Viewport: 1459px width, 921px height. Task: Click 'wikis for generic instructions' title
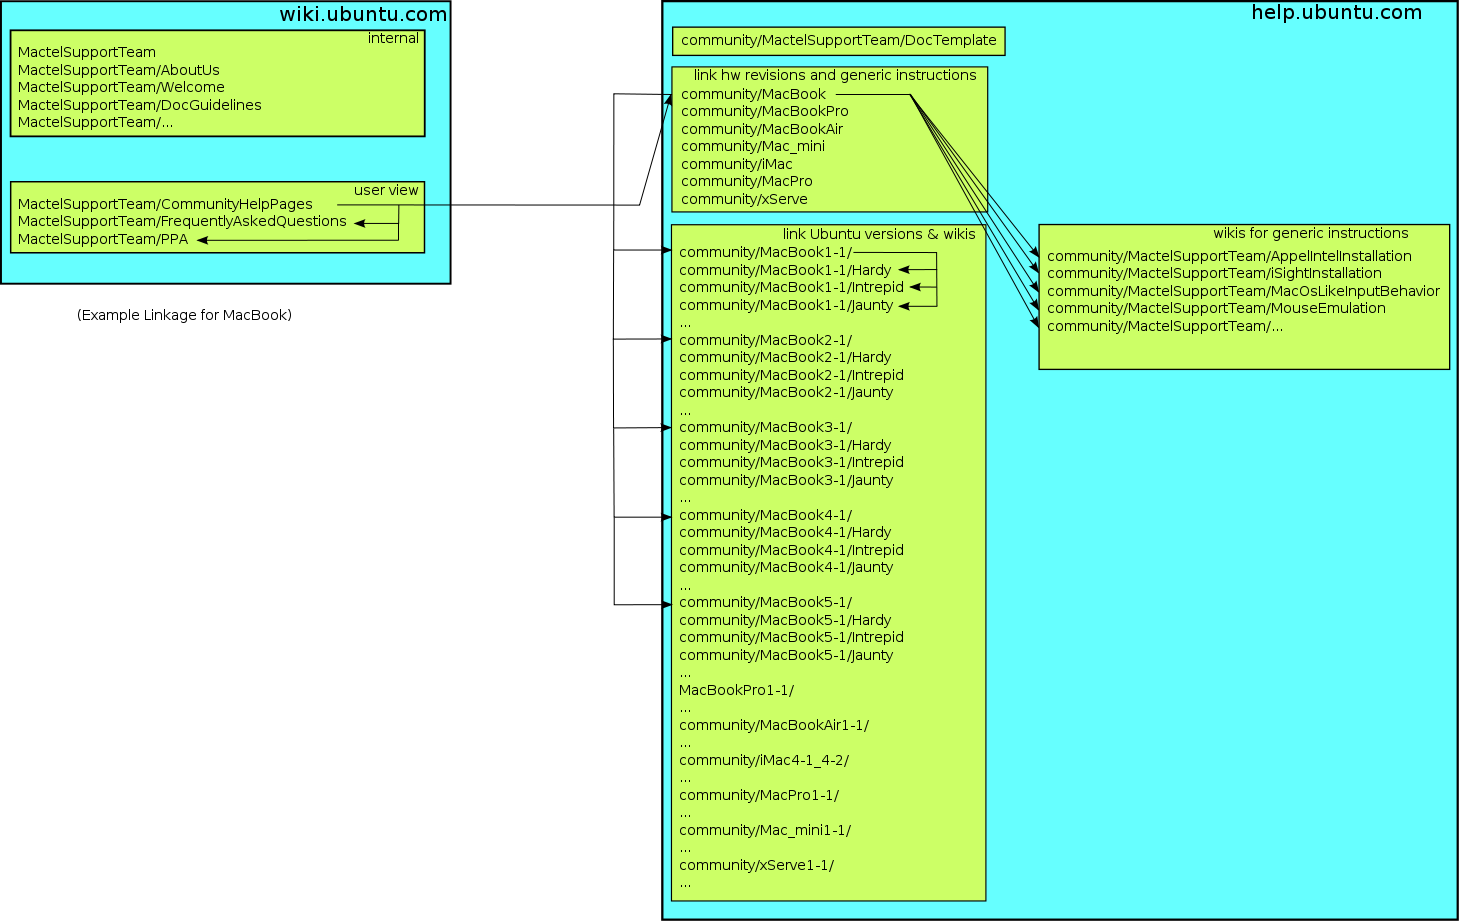[1311, 233]
